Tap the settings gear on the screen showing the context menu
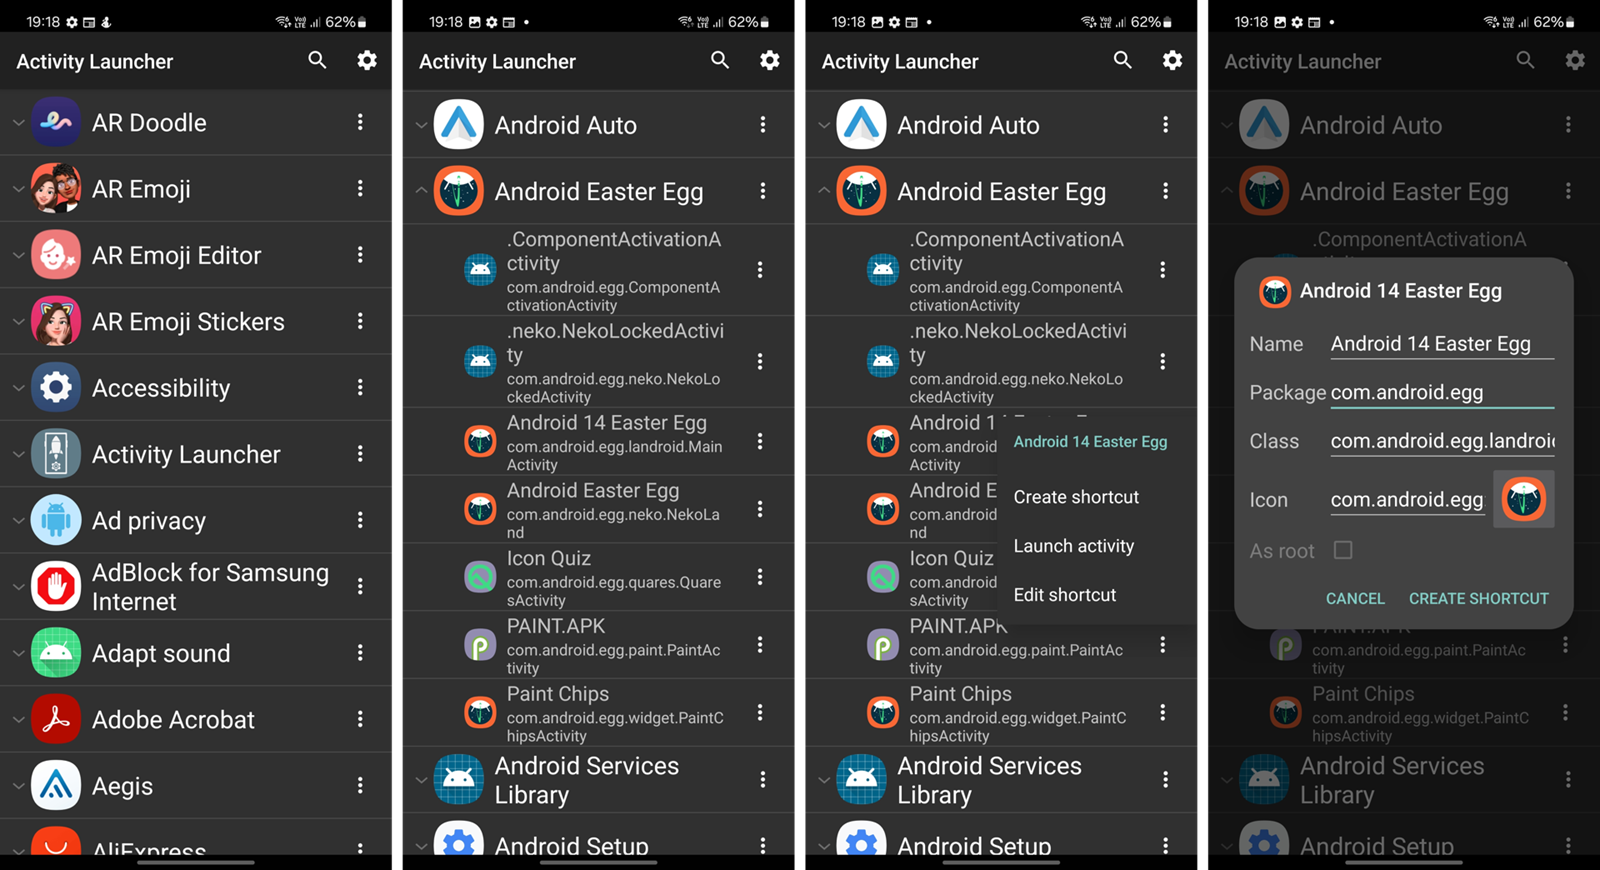Viewport: 1600px width, 870px height. [x=1172, y=60]
